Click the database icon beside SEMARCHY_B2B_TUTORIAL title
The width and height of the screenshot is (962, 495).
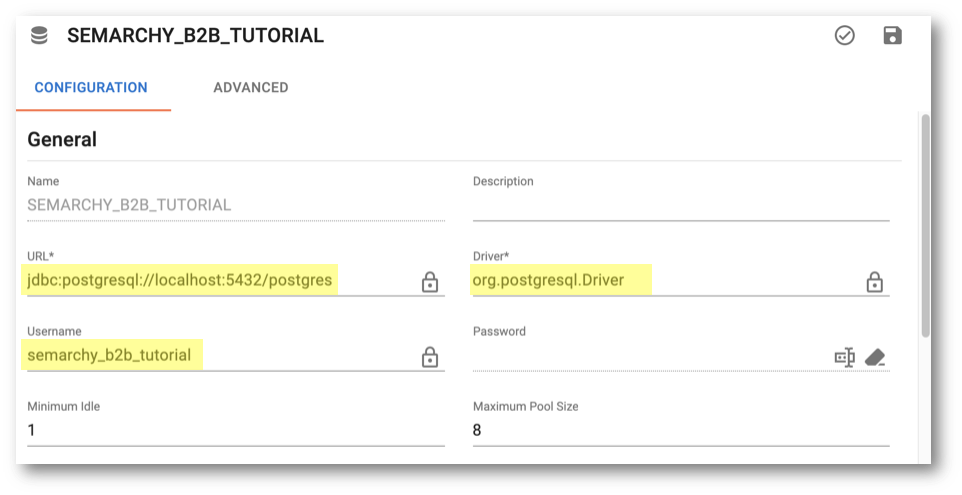click(39, 36)
